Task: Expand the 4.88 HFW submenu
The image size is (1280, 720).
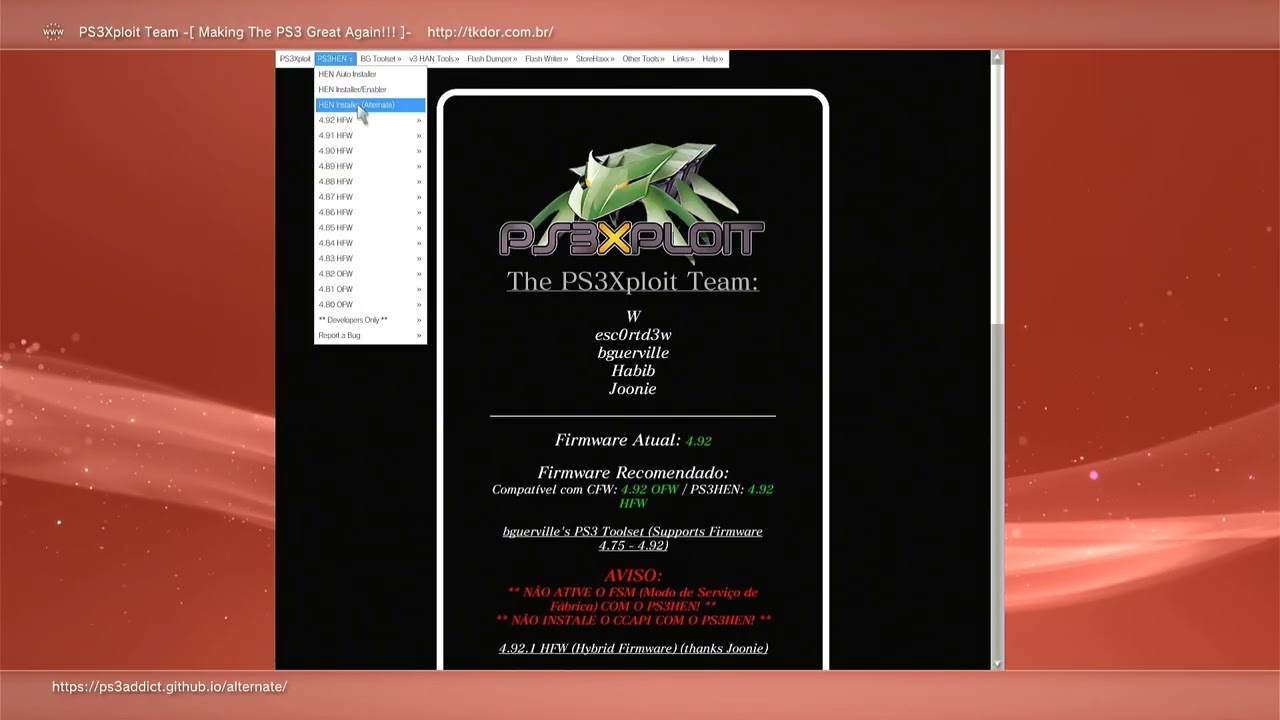Action: 370,182
